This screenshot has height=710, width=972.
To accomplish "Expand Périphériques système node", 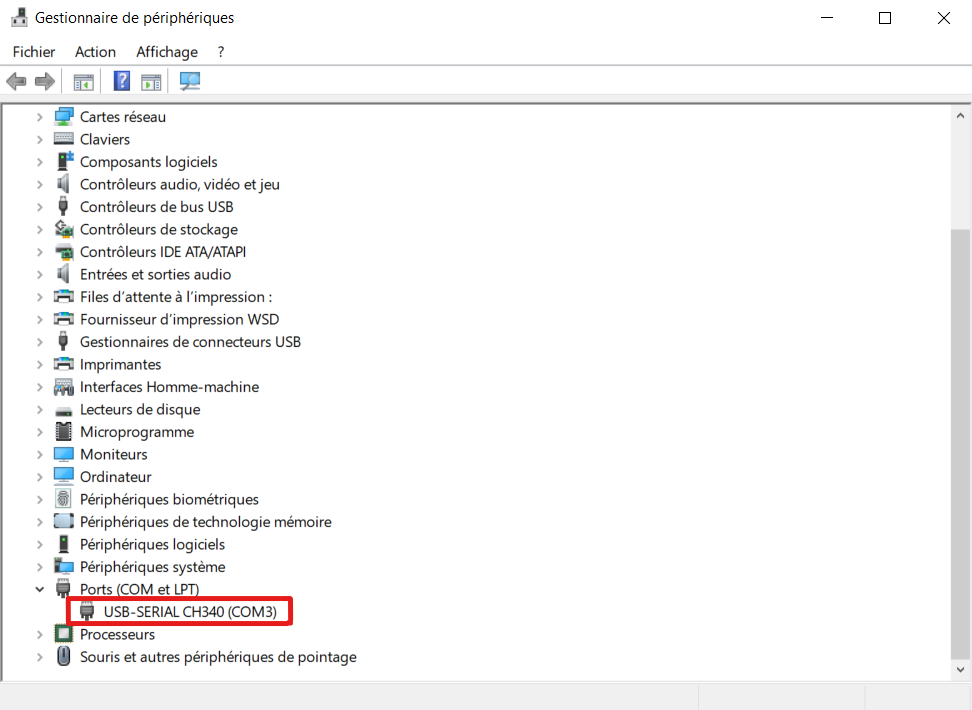I will coord(40,567).
